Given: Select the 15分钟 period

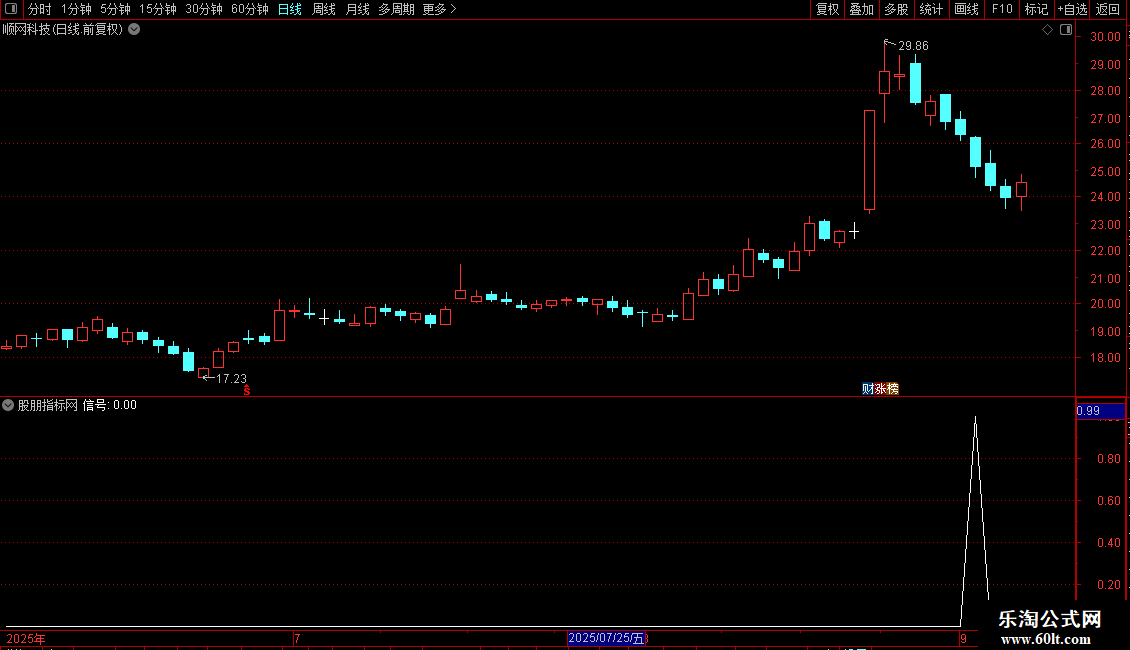Looking at the screenshot, I should click(157, 9).
